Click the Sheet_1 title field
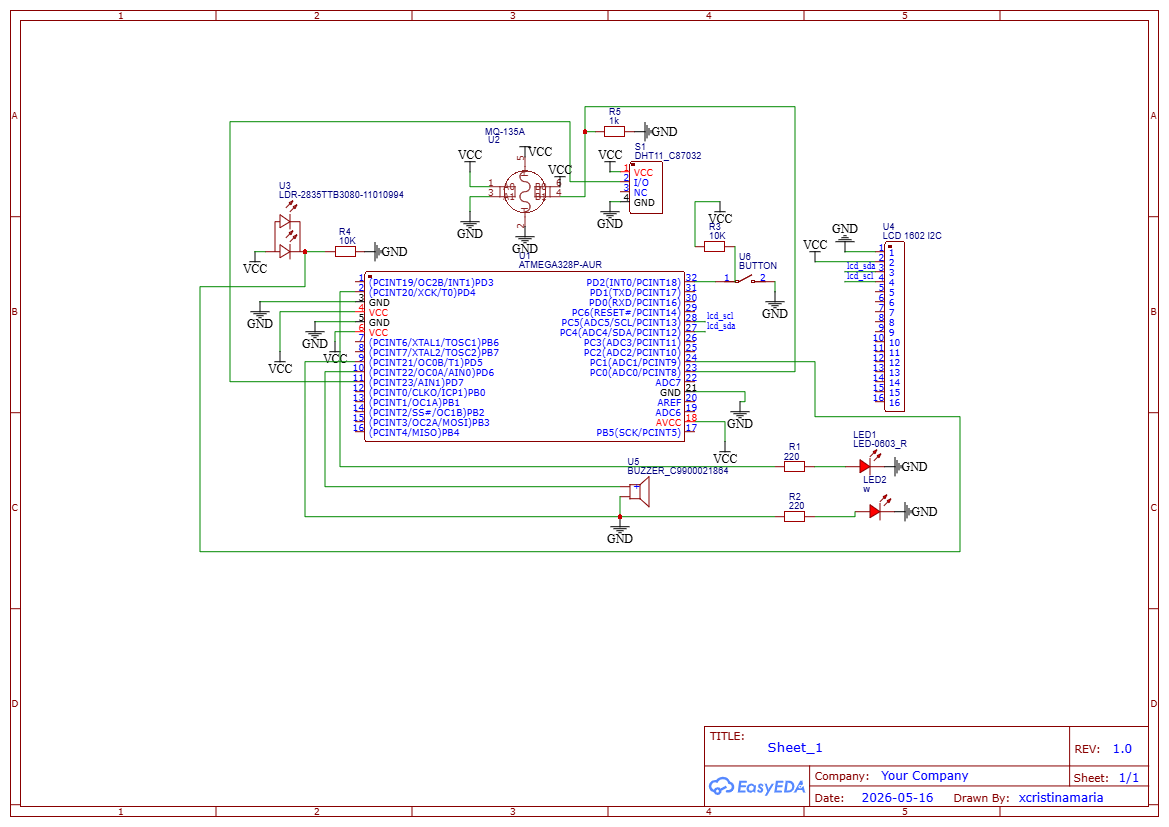 795,747
